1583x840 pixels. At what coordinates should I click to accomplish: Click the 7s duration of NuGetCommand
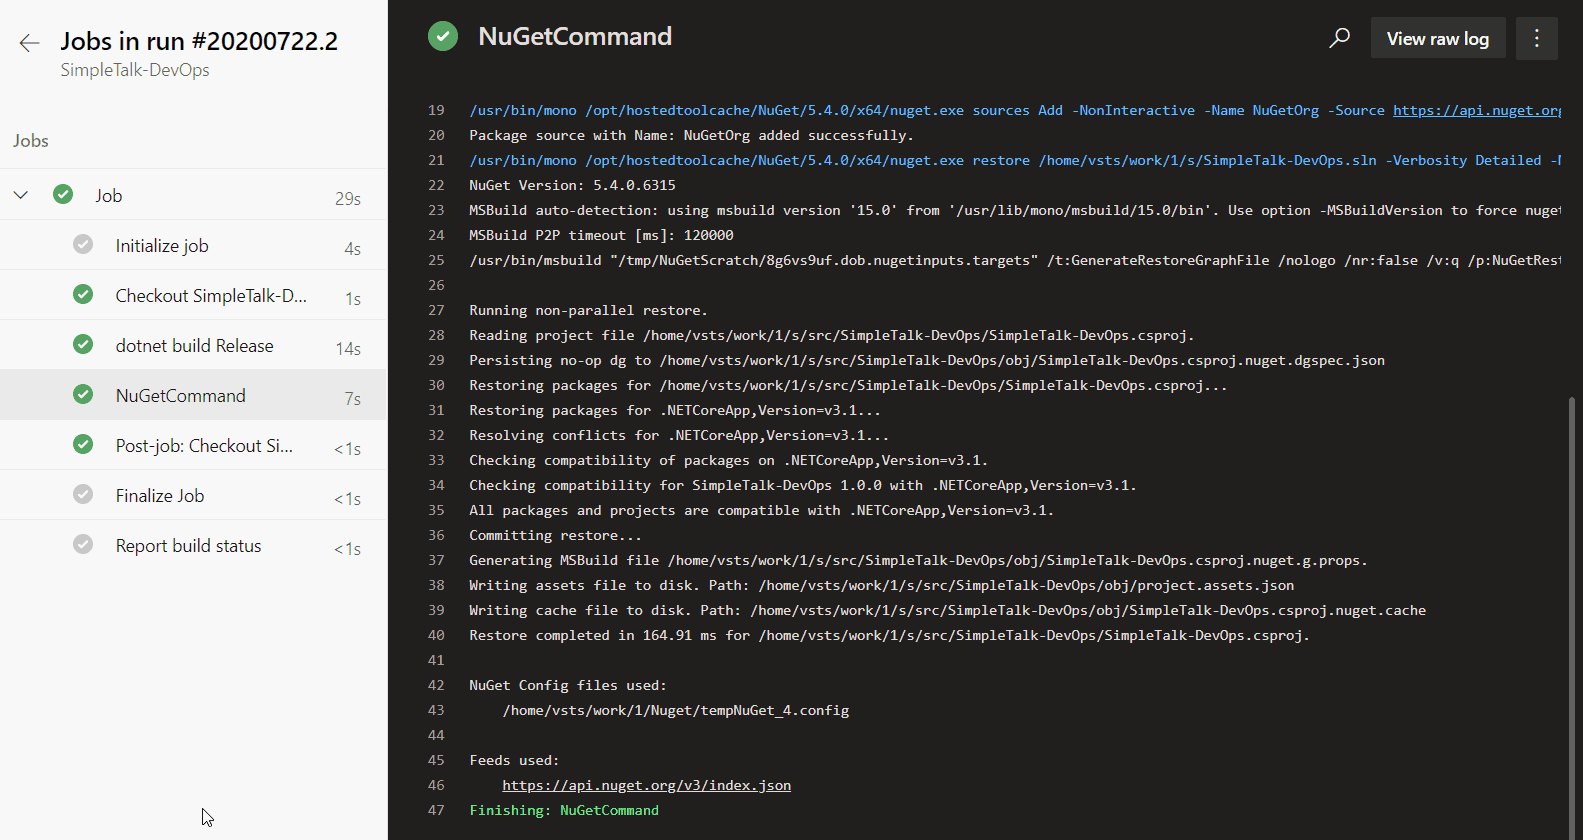(353, 399)
